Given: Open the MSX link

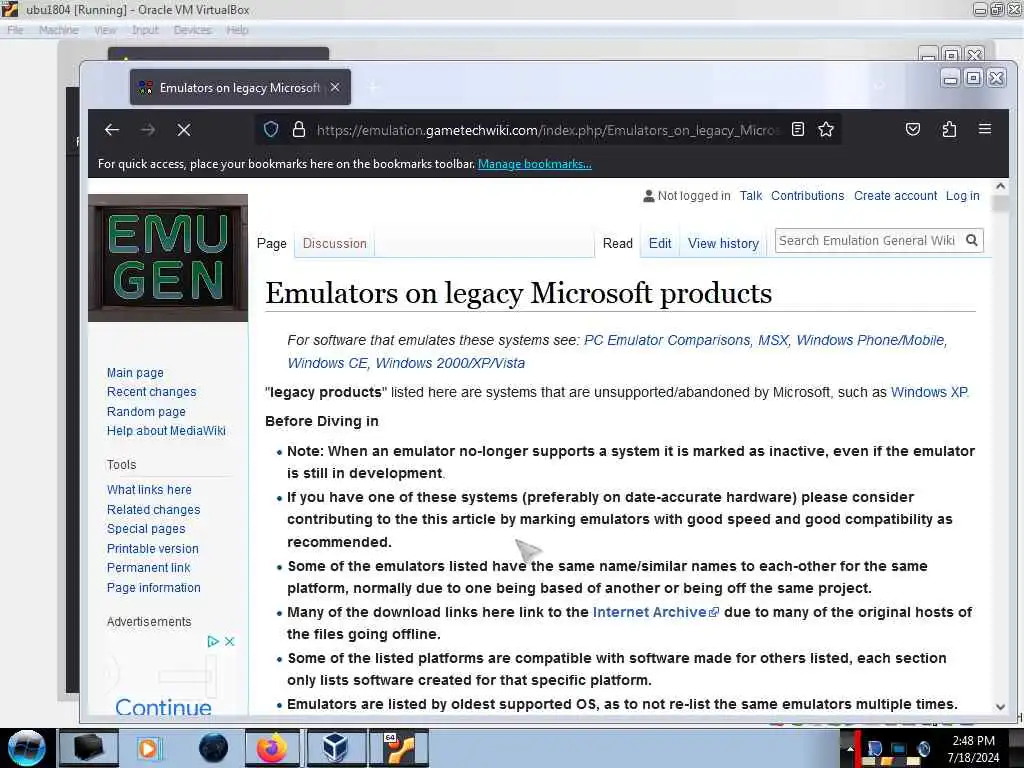Looking at the screenshot, I should [x=773, y=340].
